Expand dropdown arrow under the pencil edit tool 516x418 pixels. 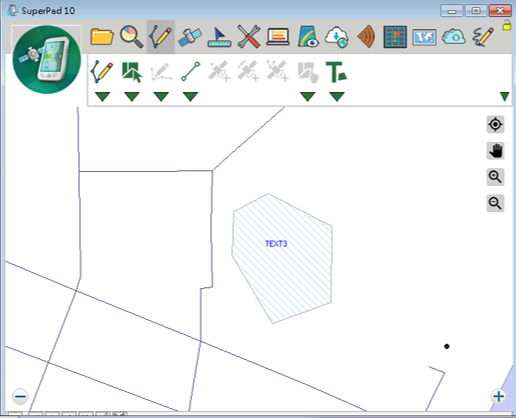coord(102,97)
